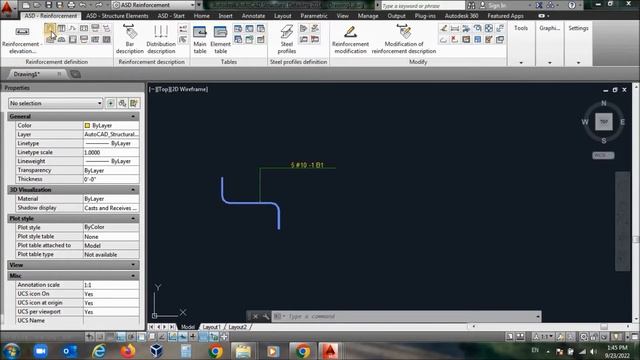This screenshot has height=360, width=640.
Task: Open the Home ribbon tab
Action: [x=202, y=16]
